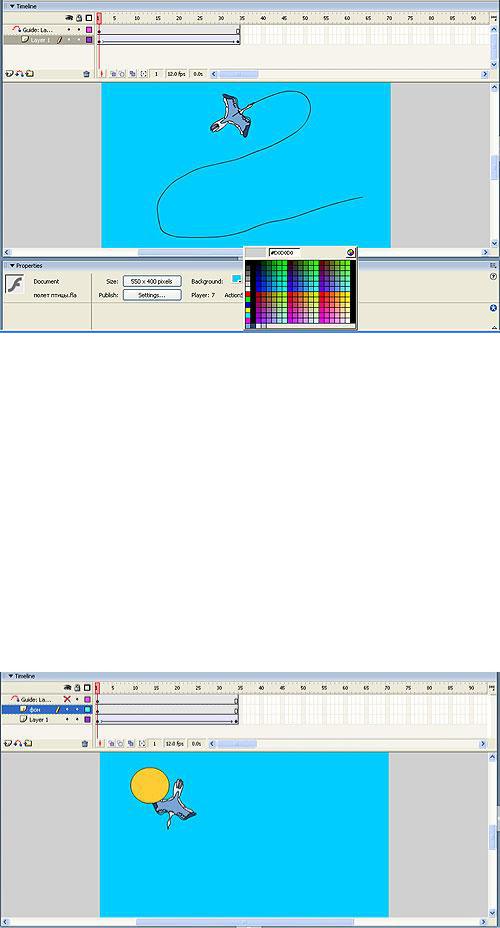Screen dimensions: 500x928
Task: Click Delete Layer trash icon in lower timeline
Action: pyautogui.click(x=85, y=744)
